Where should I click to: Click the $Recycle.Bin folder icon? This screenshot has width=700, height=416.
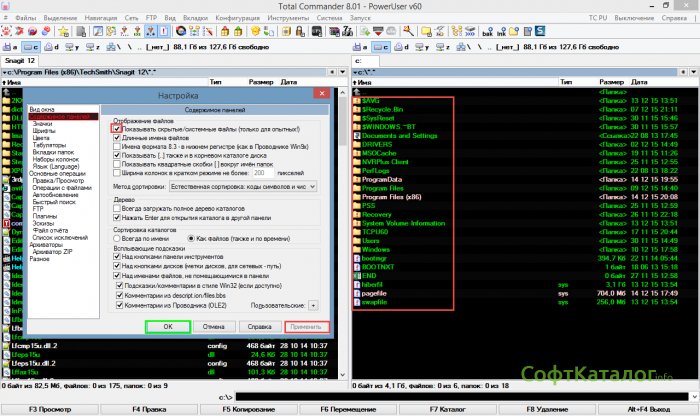pos(357,109)
